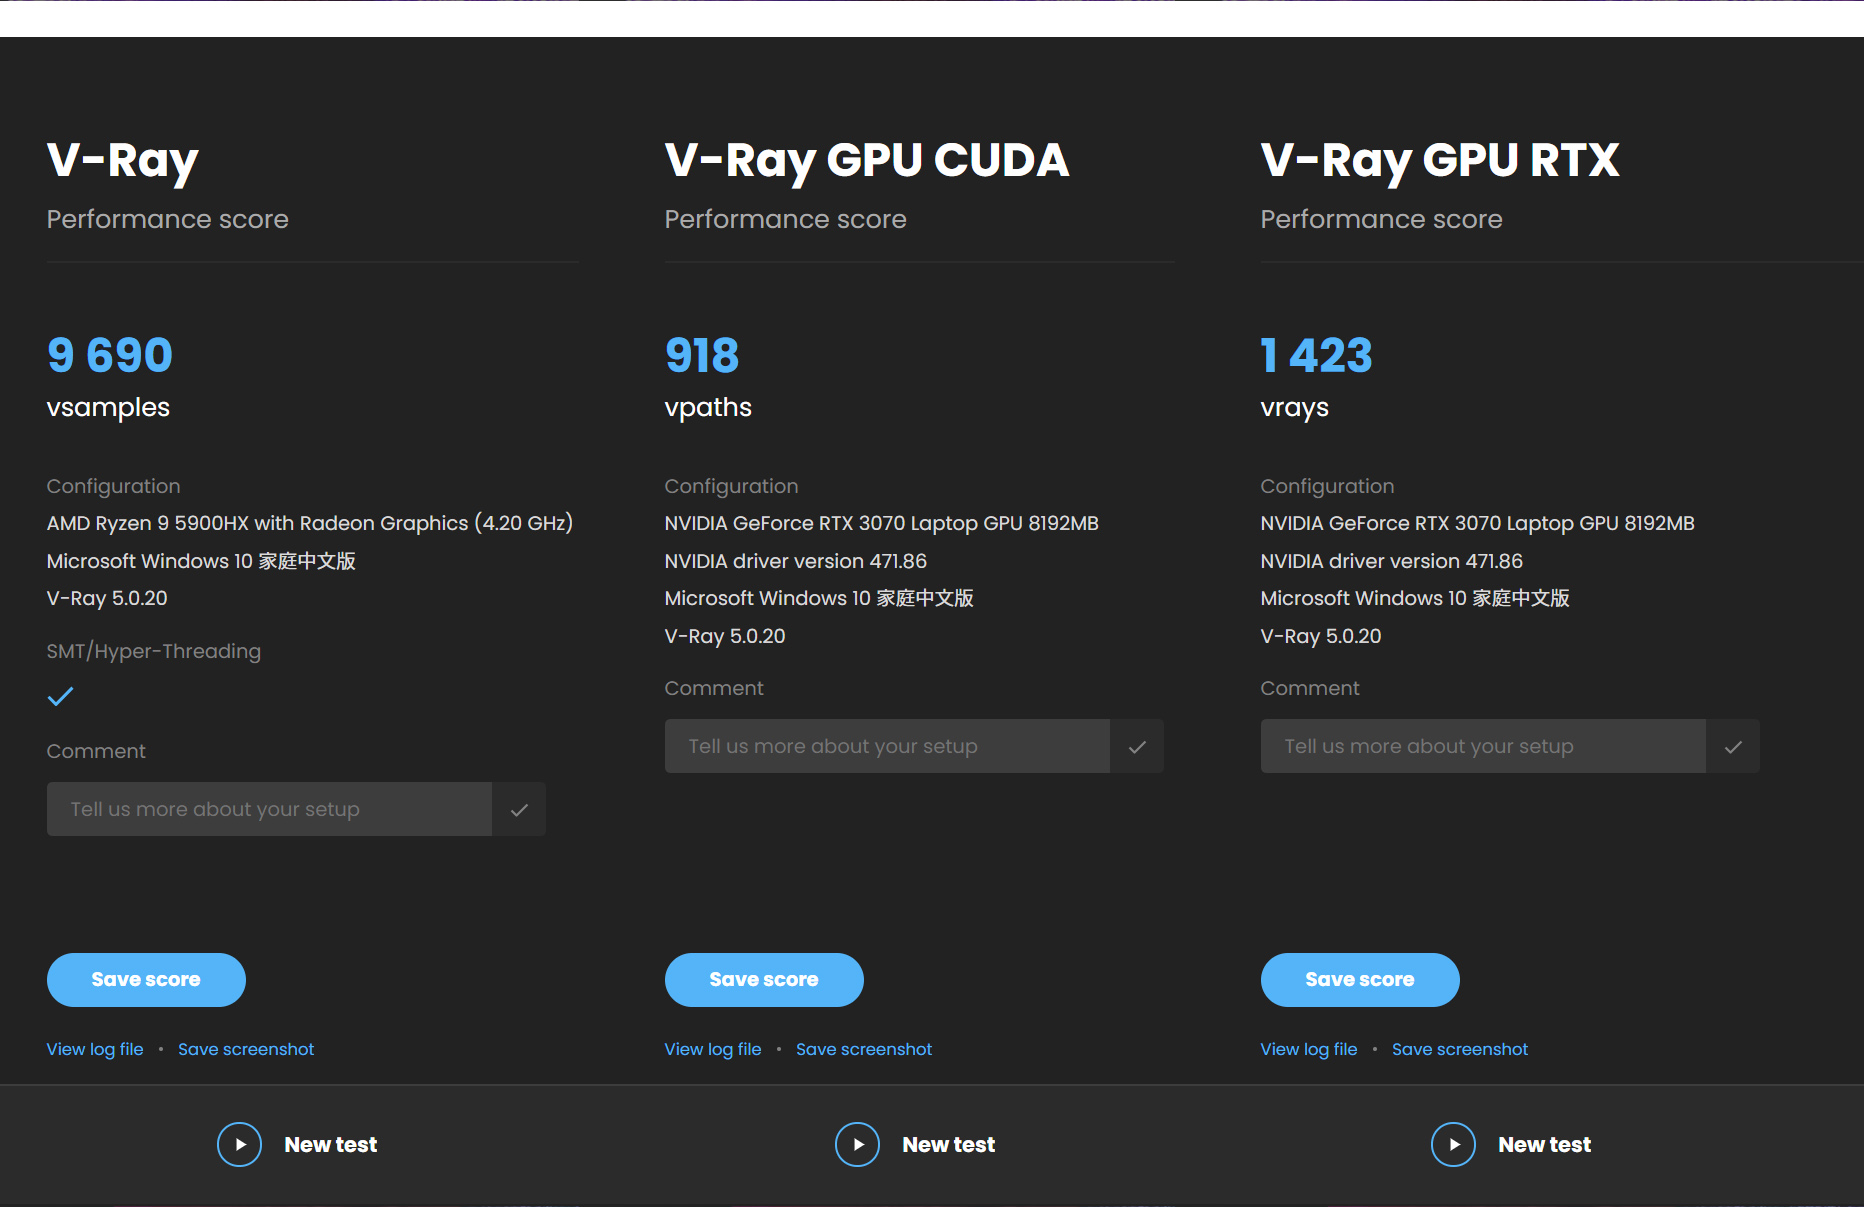
Task: Select the 9 690 vsamples score
Action: click(110, 355)
